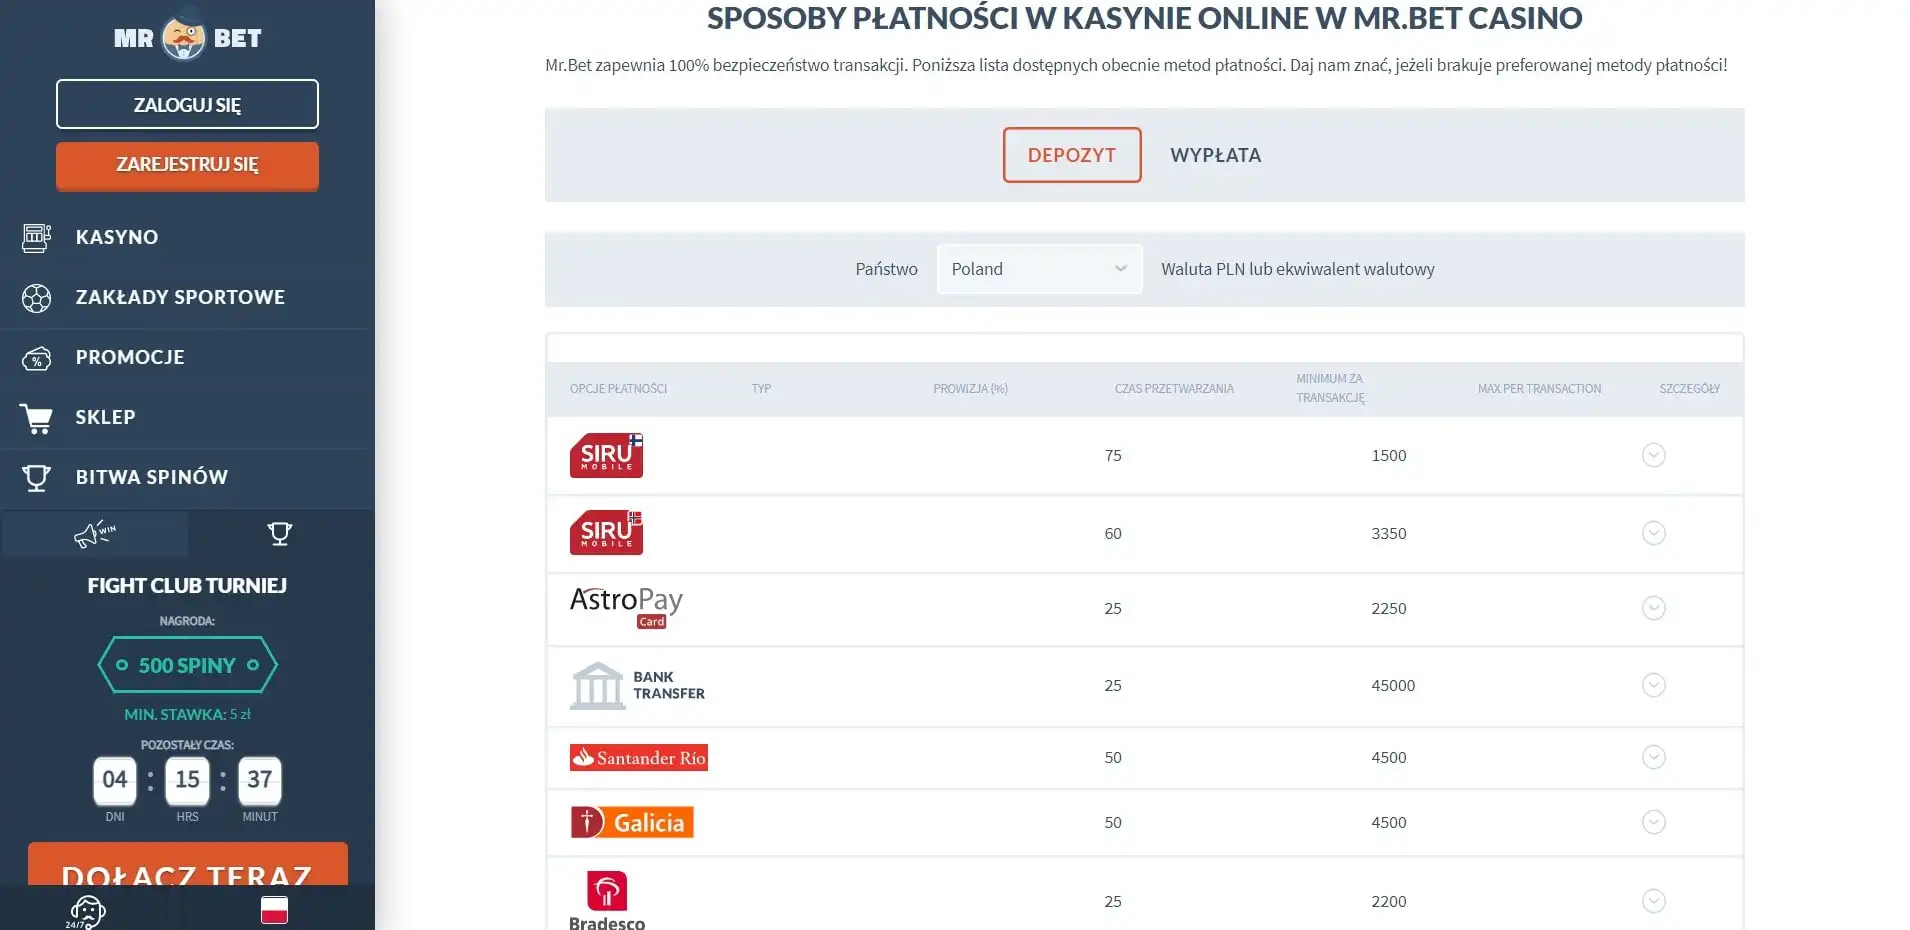Select the Depozyt tab
The width and height of the screenshot is (1910, 930).
[1071, 155]
